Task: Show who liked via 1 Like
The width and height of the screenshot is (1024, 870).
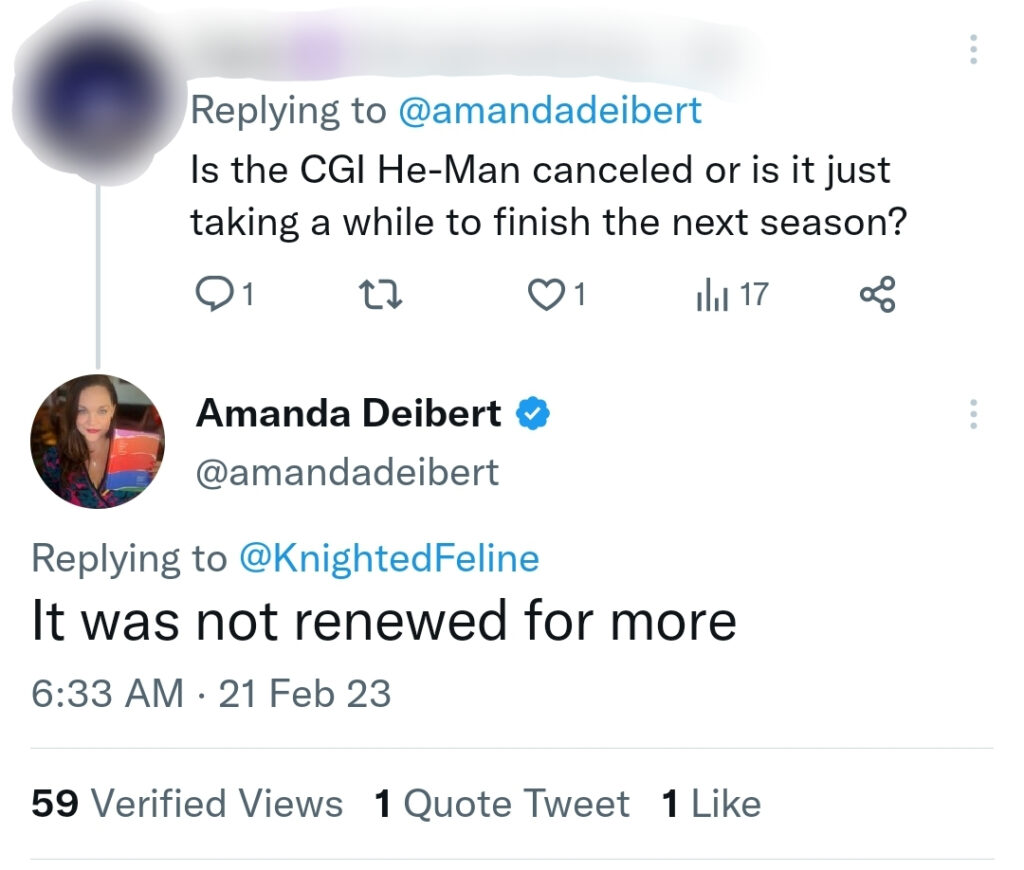Action: click(711, 803)
